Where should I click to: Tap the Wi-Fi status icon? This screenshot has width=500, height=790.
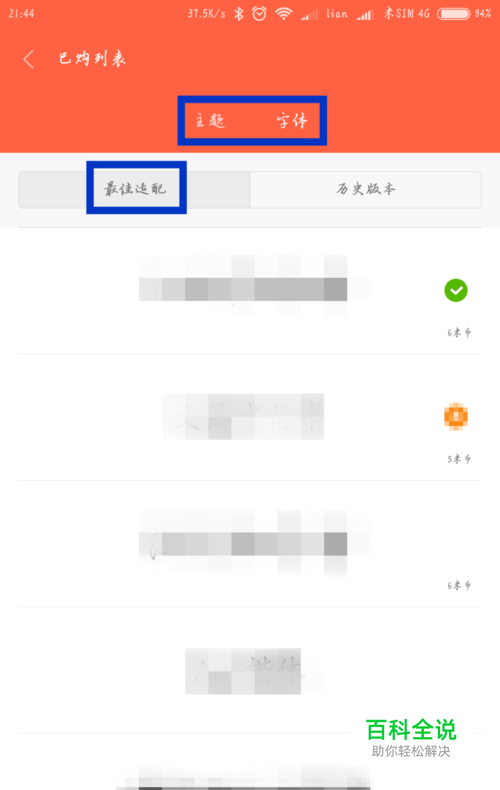[x=284, y=14]
